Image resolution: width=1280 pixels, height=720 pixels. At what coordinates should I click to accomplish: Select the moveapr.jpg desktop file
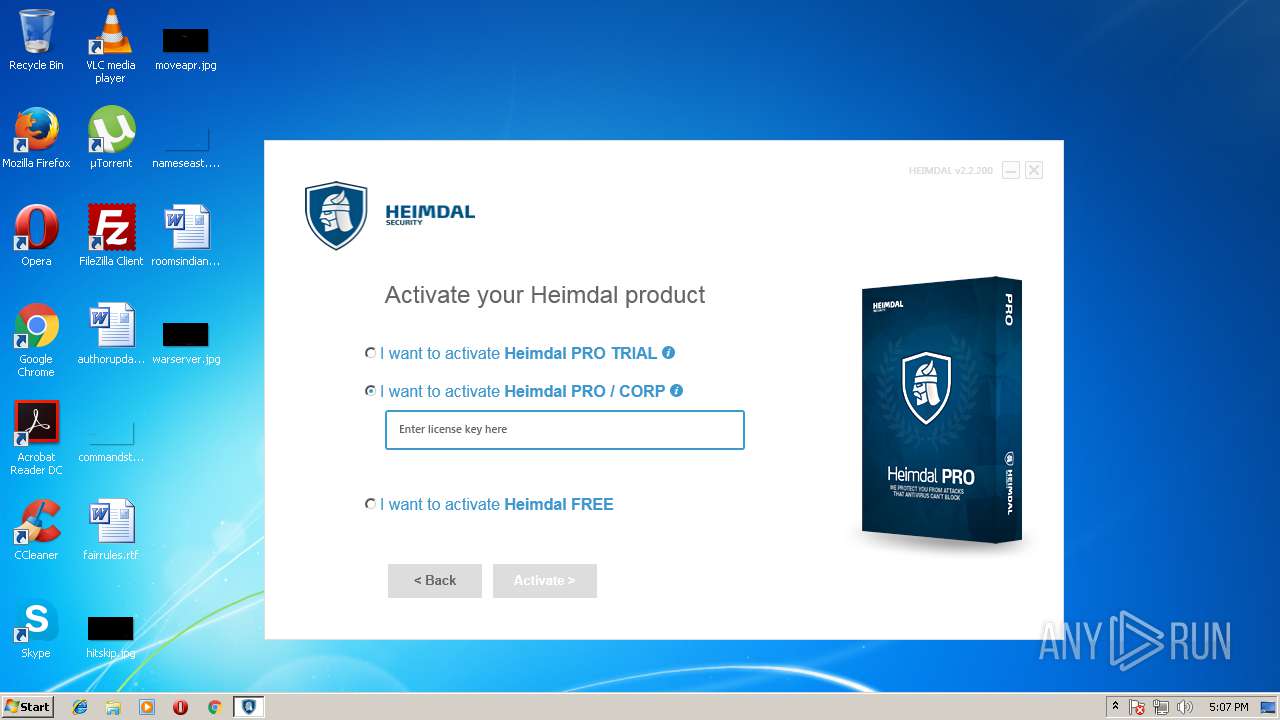(x=185, y=48)
